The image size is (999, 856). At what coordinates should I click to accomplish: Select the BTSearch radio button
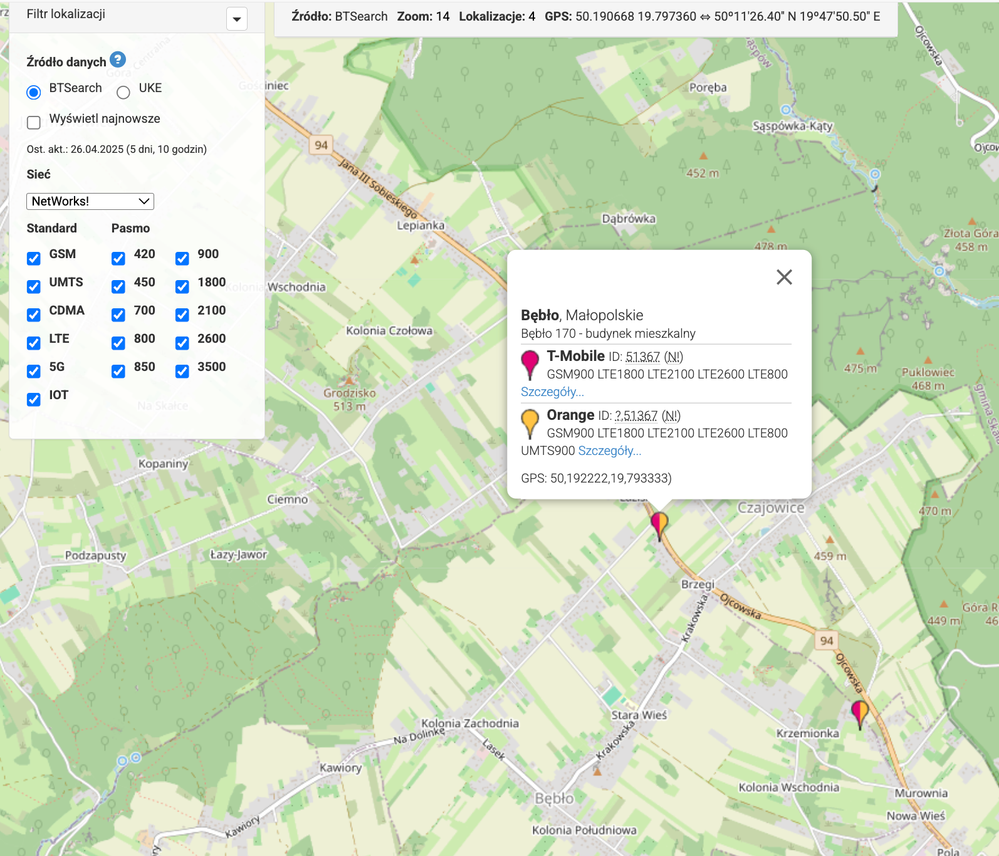(x=34, y=93)
